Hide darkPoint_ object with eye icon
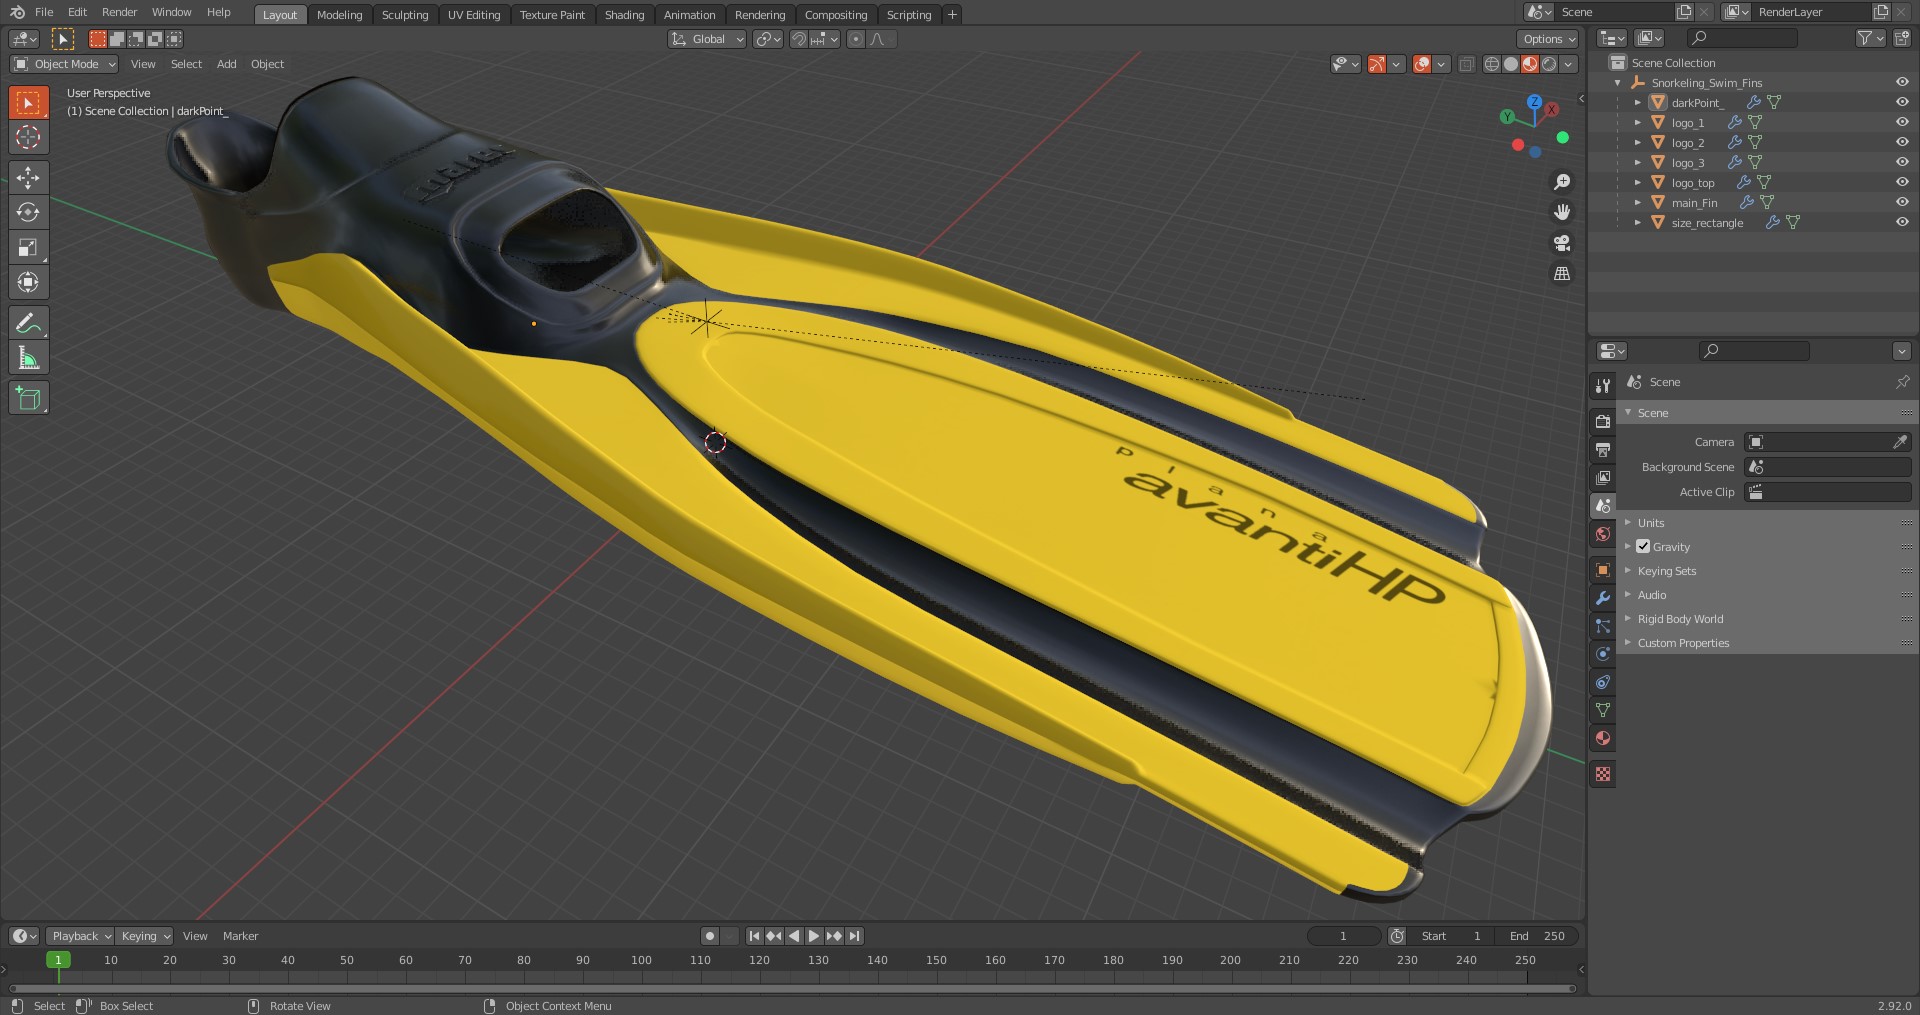 (1902, 102)
